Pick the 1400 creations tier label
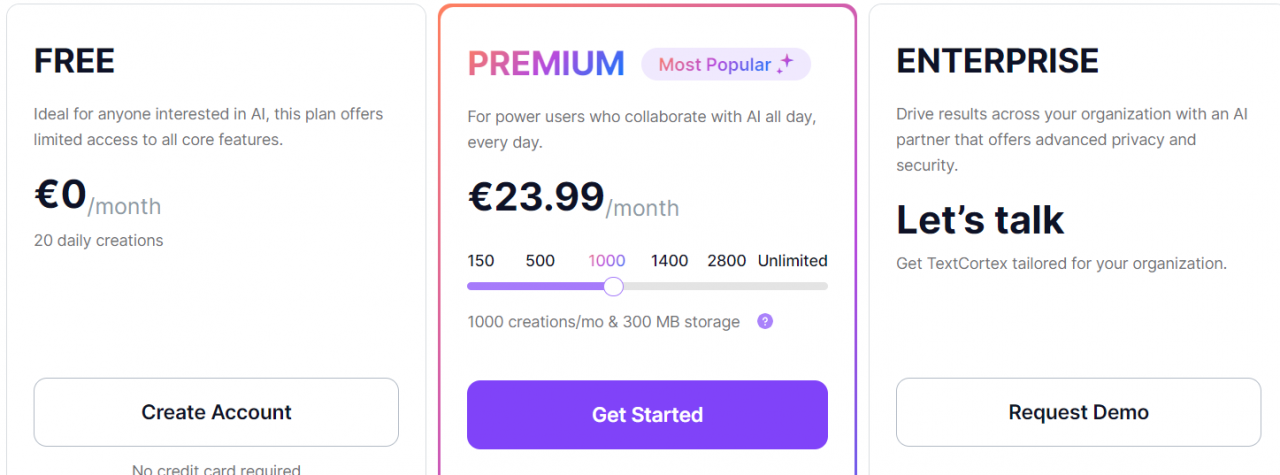This screenshot has width=1280, height=475. click(669, 261)
